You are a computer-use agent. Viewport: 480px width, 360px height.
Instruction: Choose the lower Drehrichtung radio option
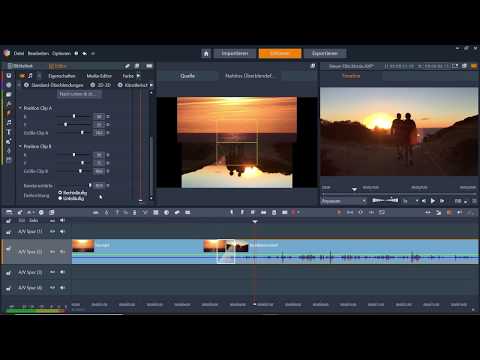[x=60, y=198]
